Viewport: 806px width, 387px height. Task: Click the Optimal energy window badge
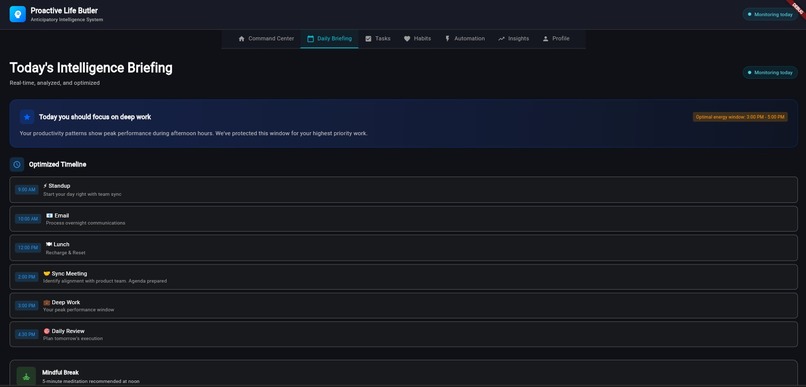coord(740,117)
